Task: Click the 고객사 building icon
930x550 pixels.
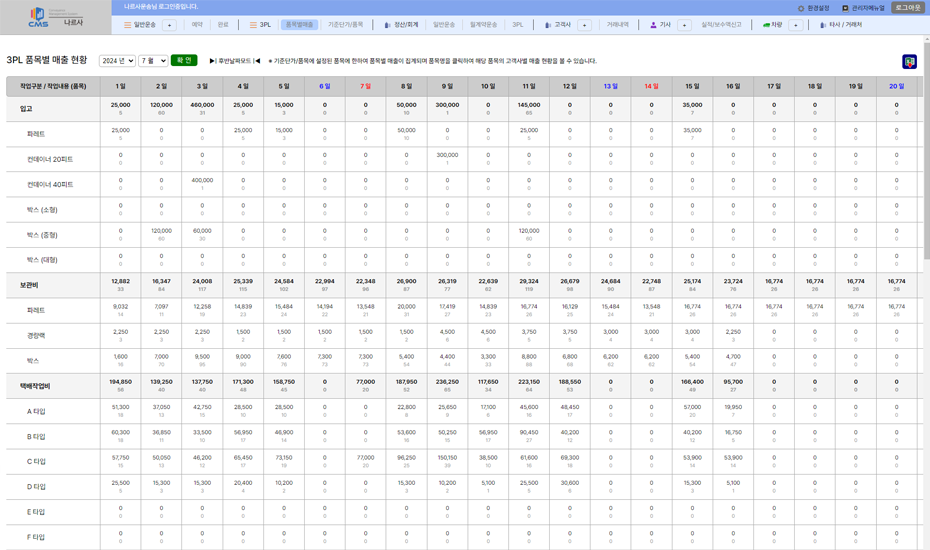Action: (x=548, y=25)
